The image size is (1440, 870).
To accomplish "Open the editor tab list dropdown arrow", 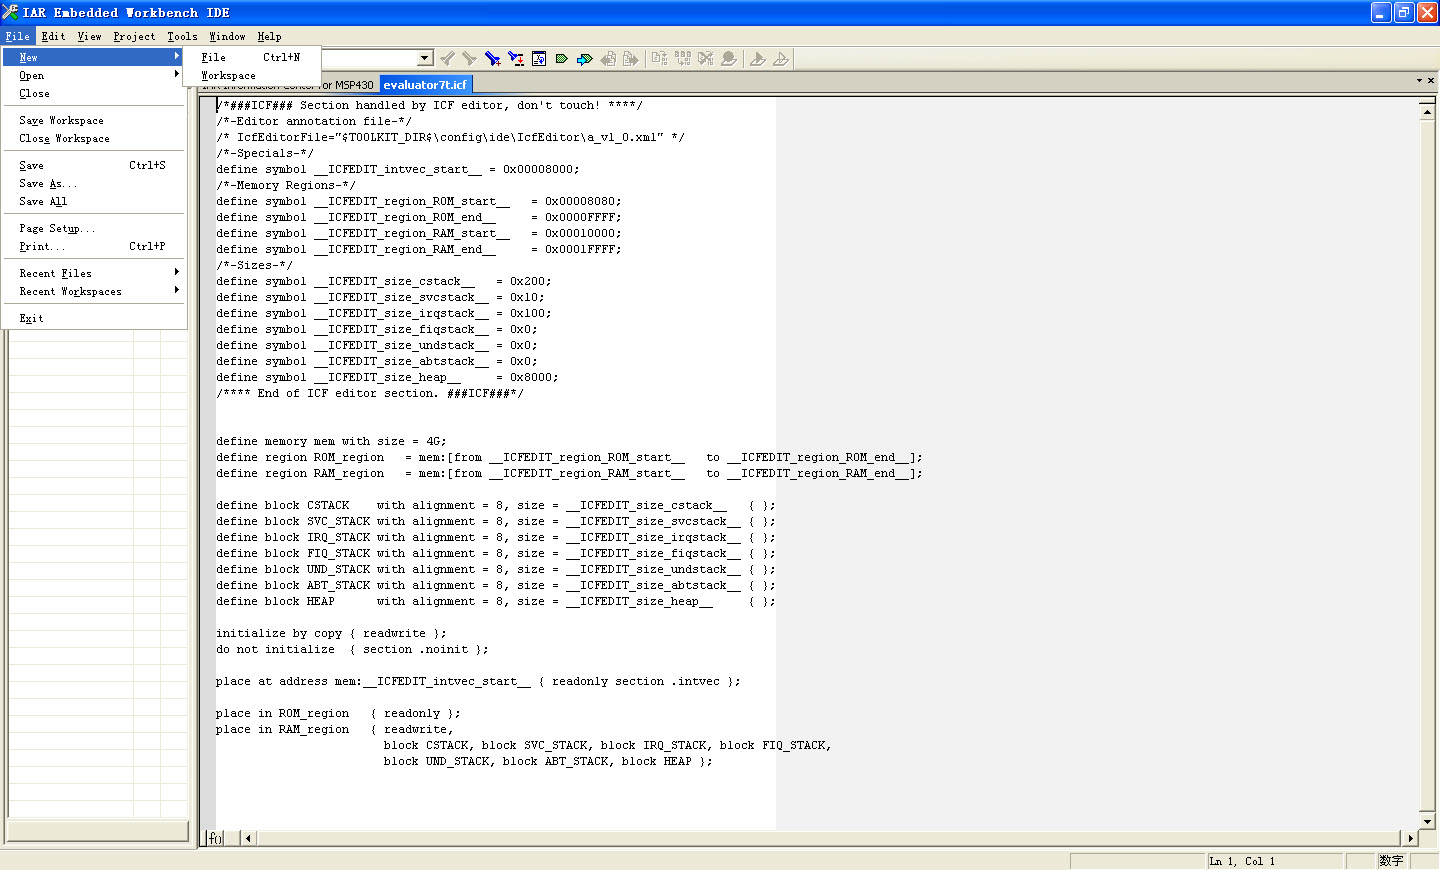I will click(1419, 81).
